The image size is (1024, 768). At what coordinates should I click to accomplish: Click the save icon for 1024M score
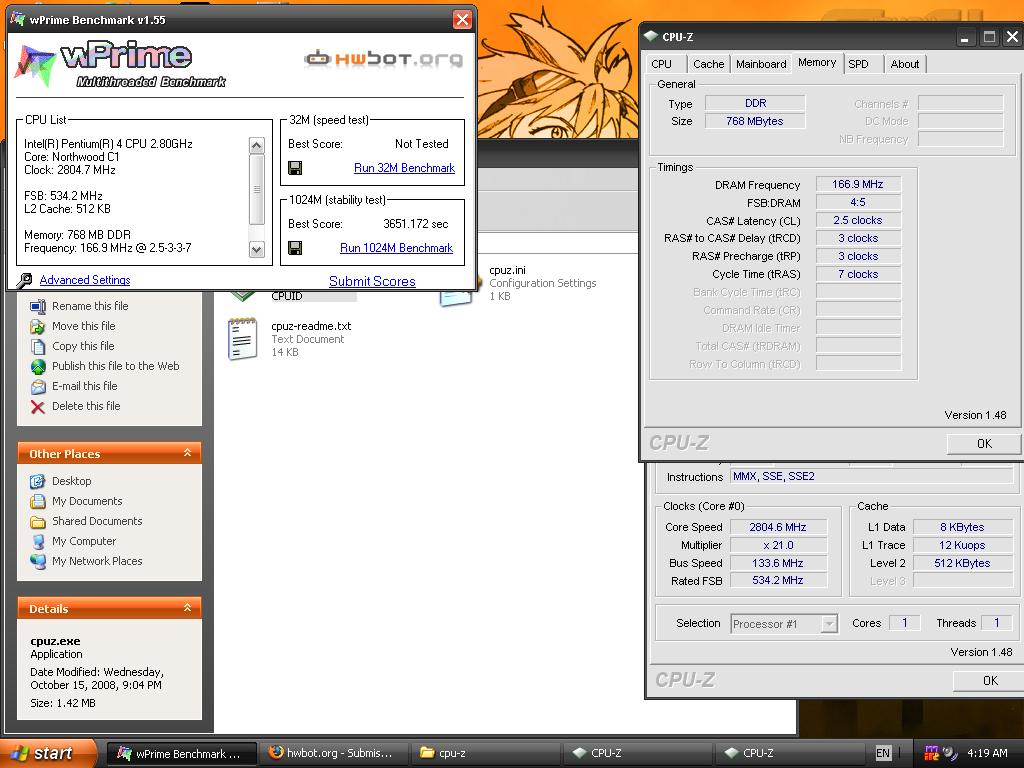295,248
